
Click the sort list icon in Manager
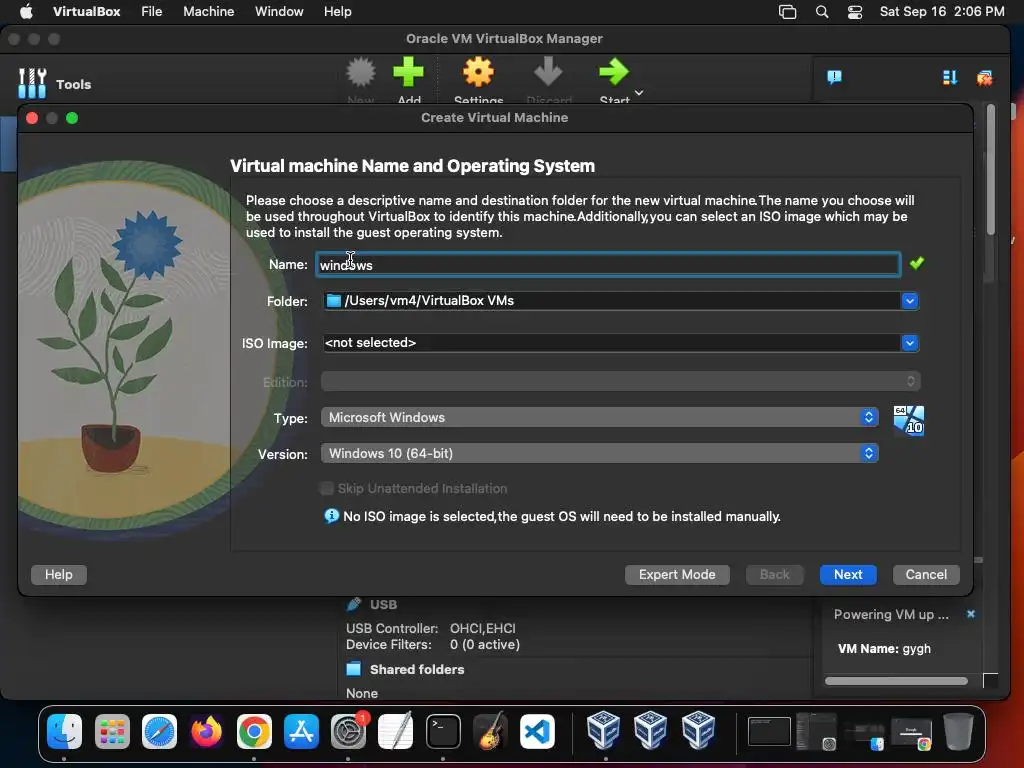pyautogui.click(x=950, y=78)
